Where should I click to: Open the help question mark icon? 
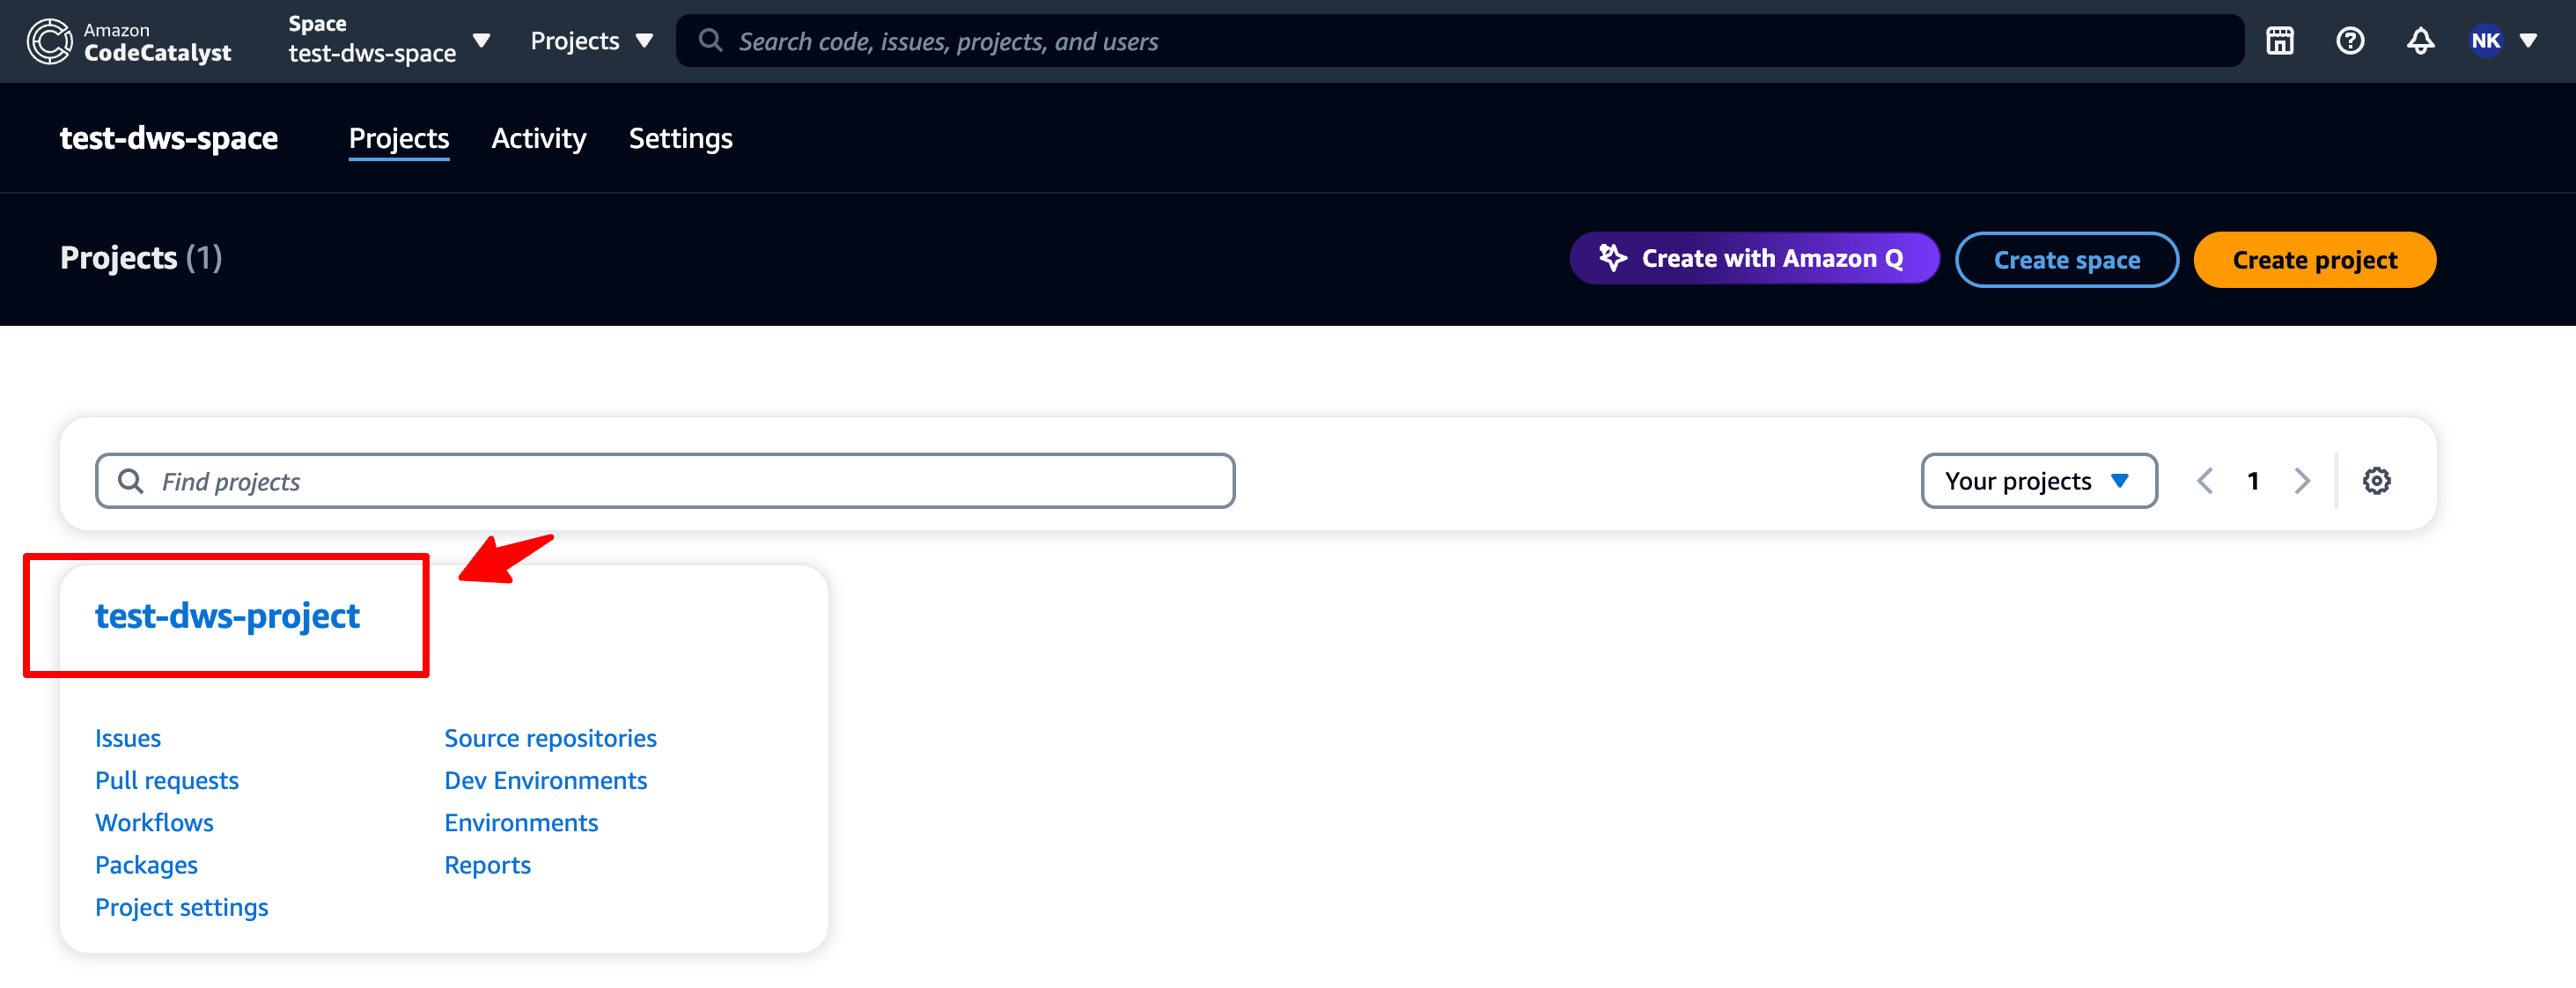[2350, 41]
